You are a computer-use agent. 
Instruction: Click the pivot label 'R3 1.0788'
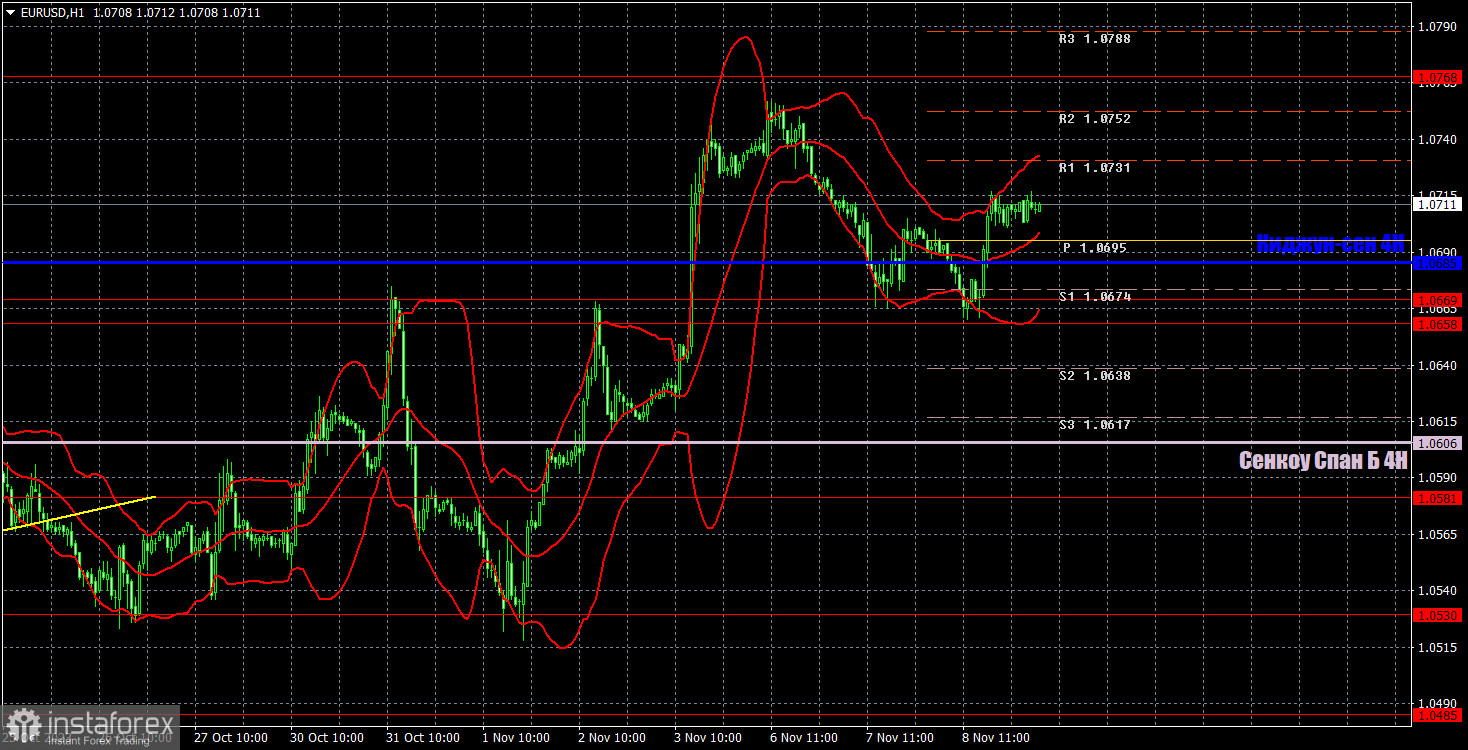[x=1095, y=39]
